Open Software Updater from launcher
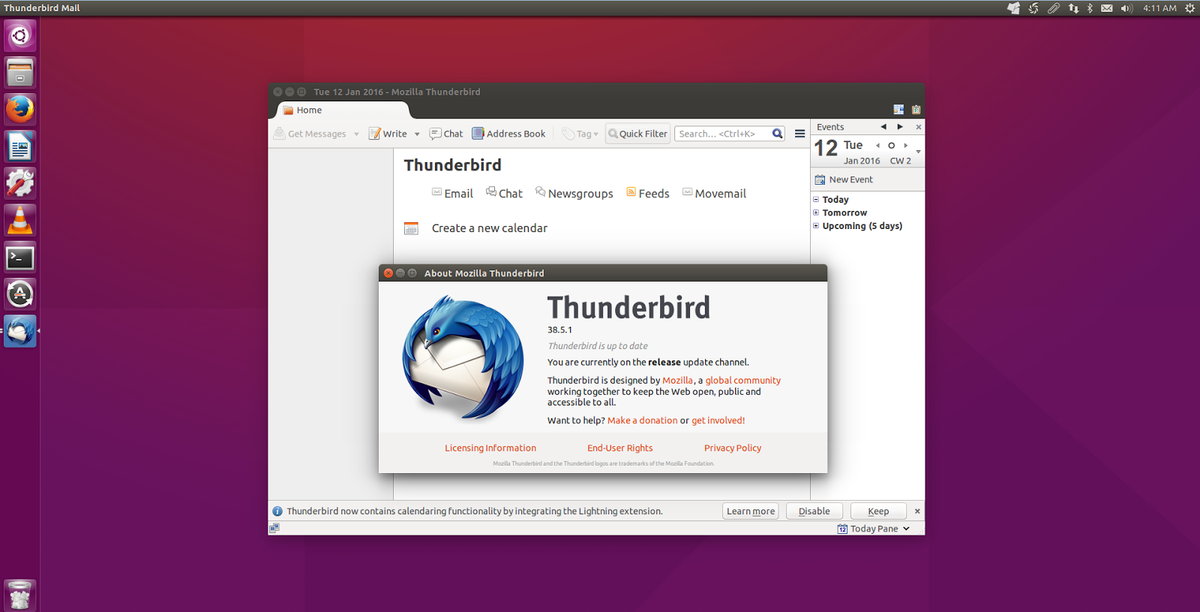 20,294
